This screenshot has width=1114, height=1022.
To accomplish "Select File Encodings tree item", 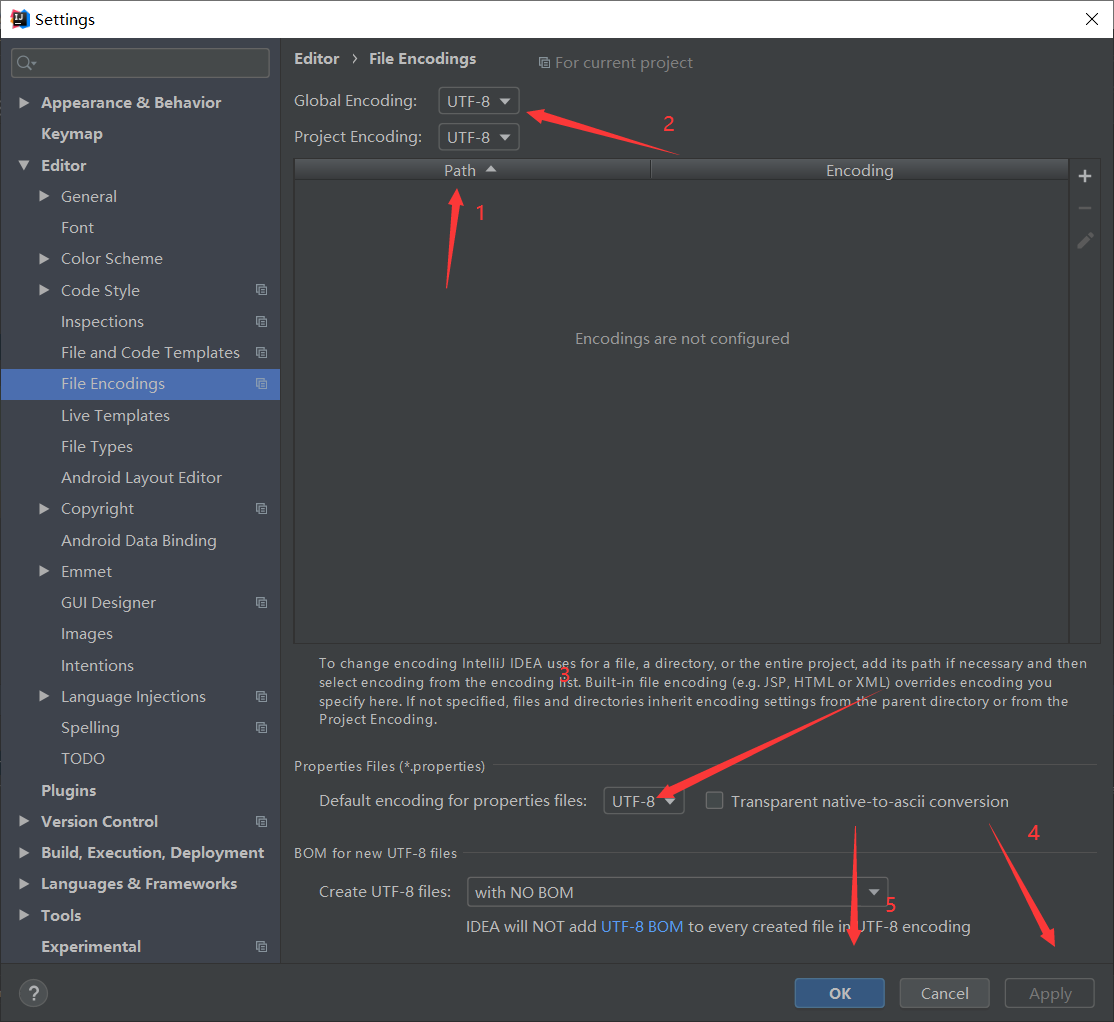I will [140, 384].
